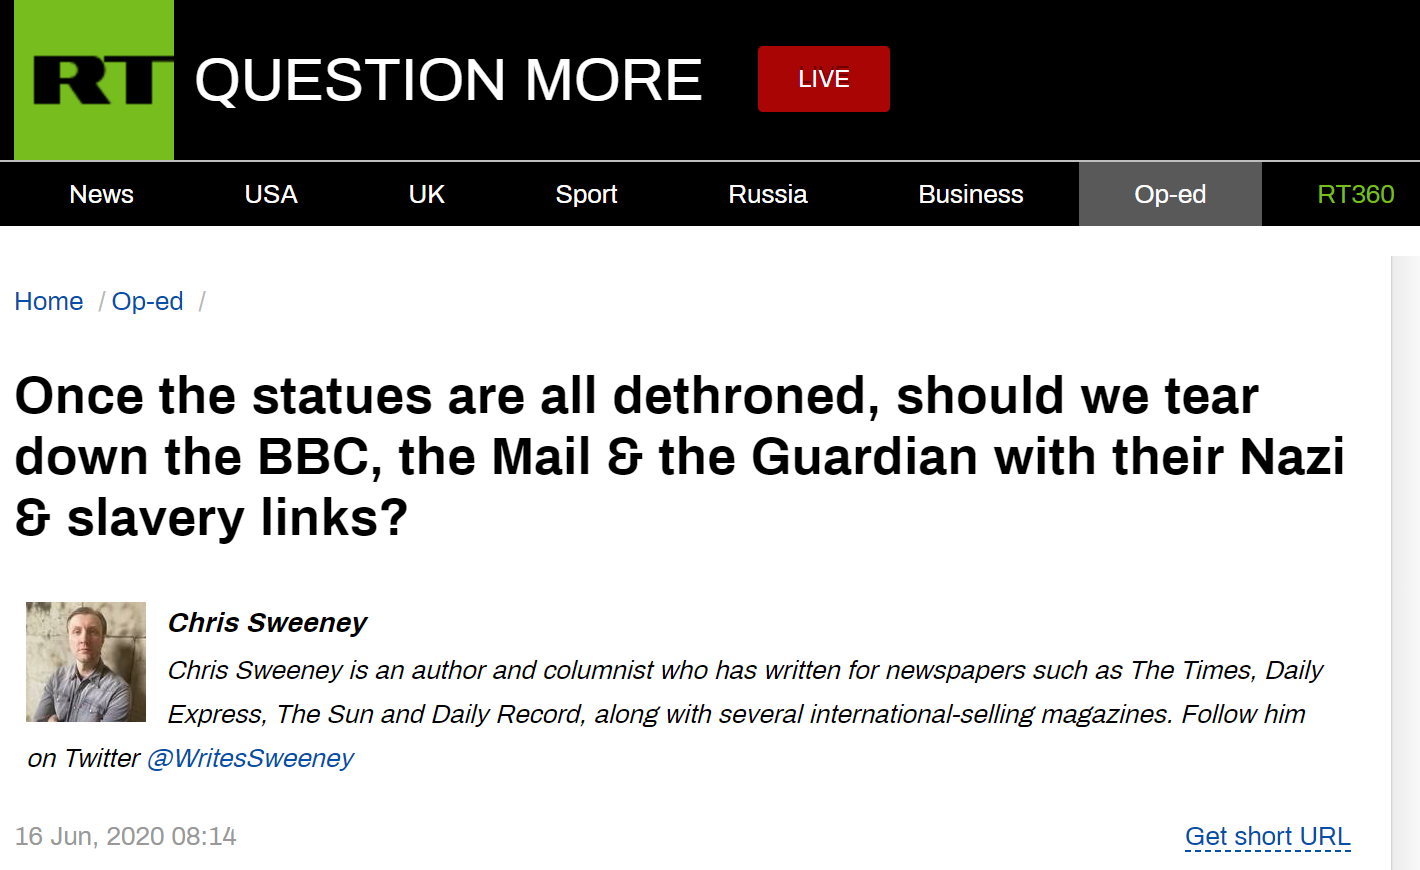1420x870 pixels.
Task: Open the News section
Action: click(x=101, y=194)
